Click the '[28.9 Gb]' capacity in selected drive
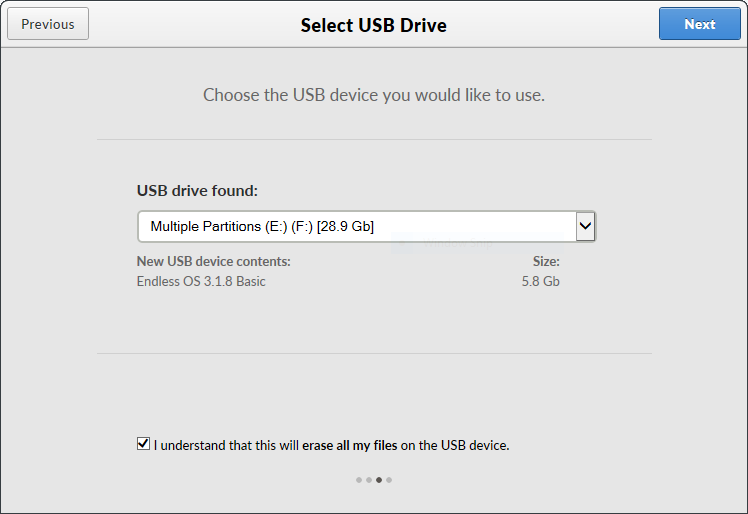The width and height of the screenshot is (748, 514). pos(345,226)
